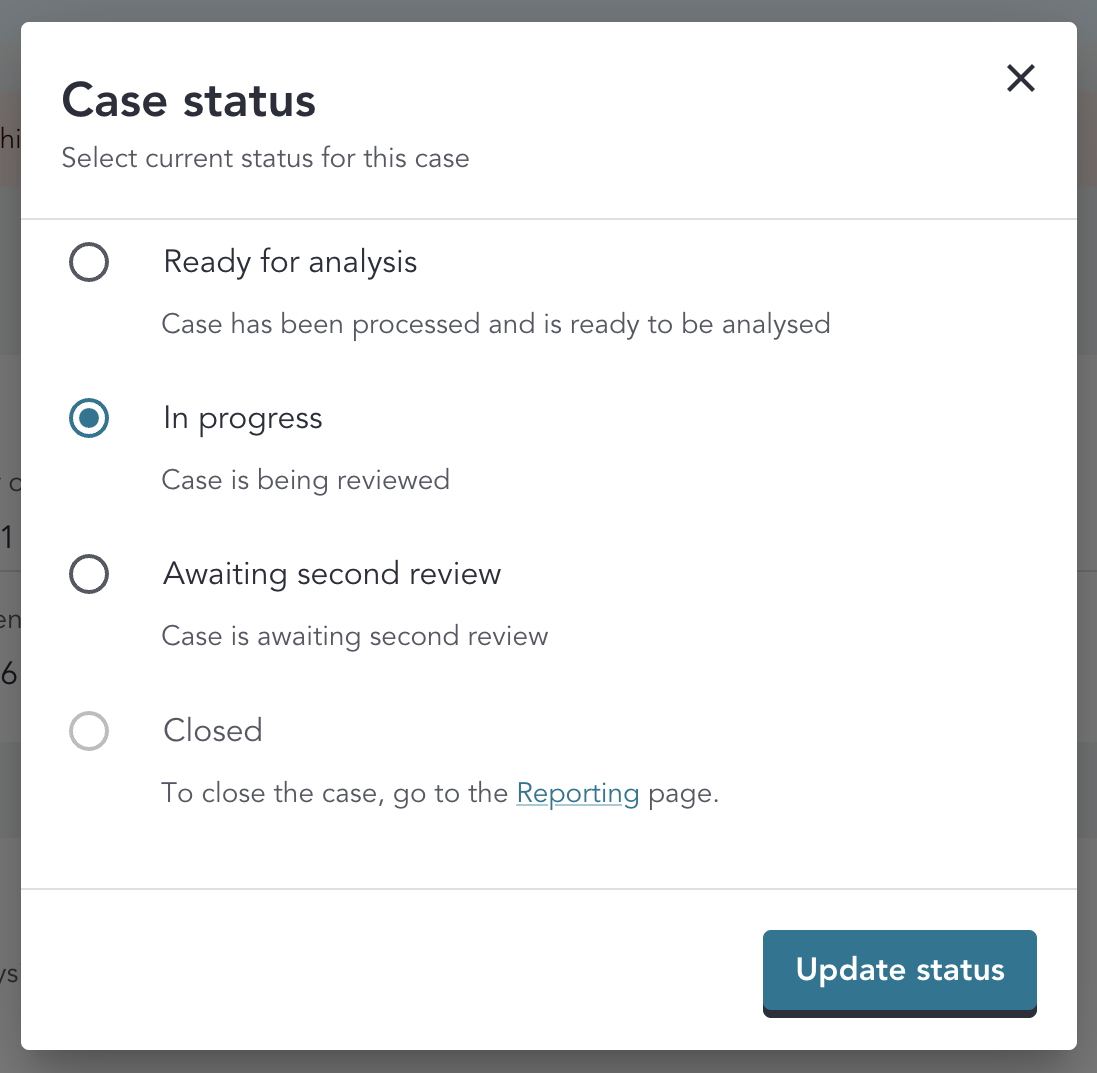Click the Awaiting second review label text

(x=331, y=574)
